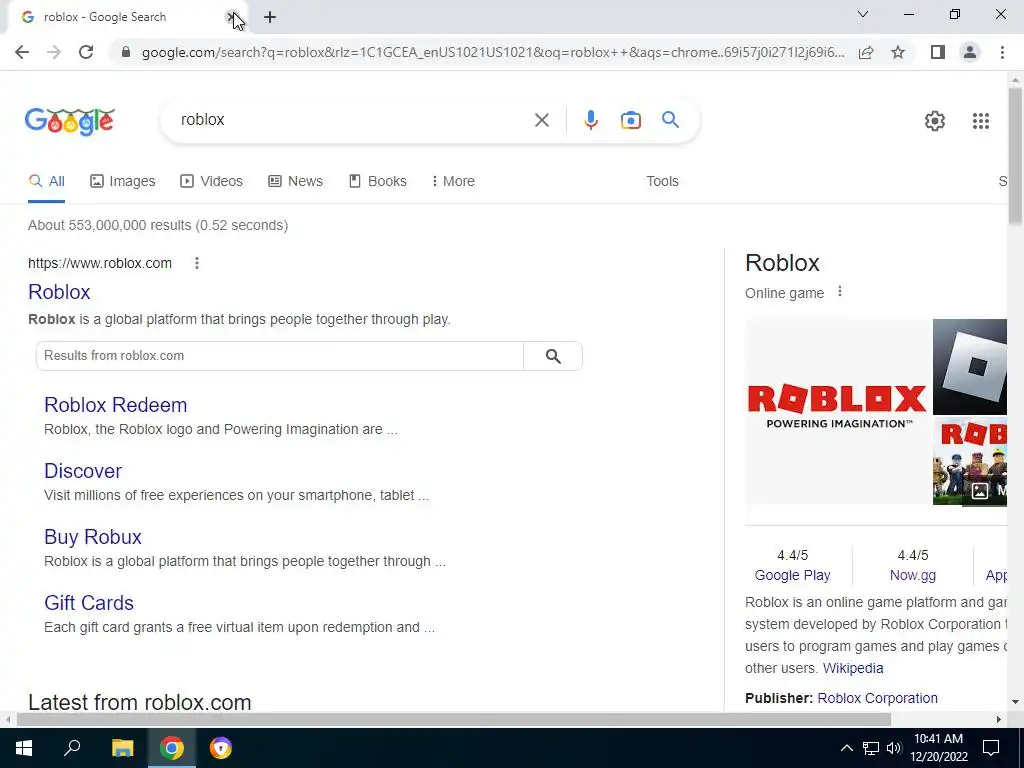Open the browser side panel icon
Image resolution: width=1024 pixels, height=768 pixels.
(938, 52)
